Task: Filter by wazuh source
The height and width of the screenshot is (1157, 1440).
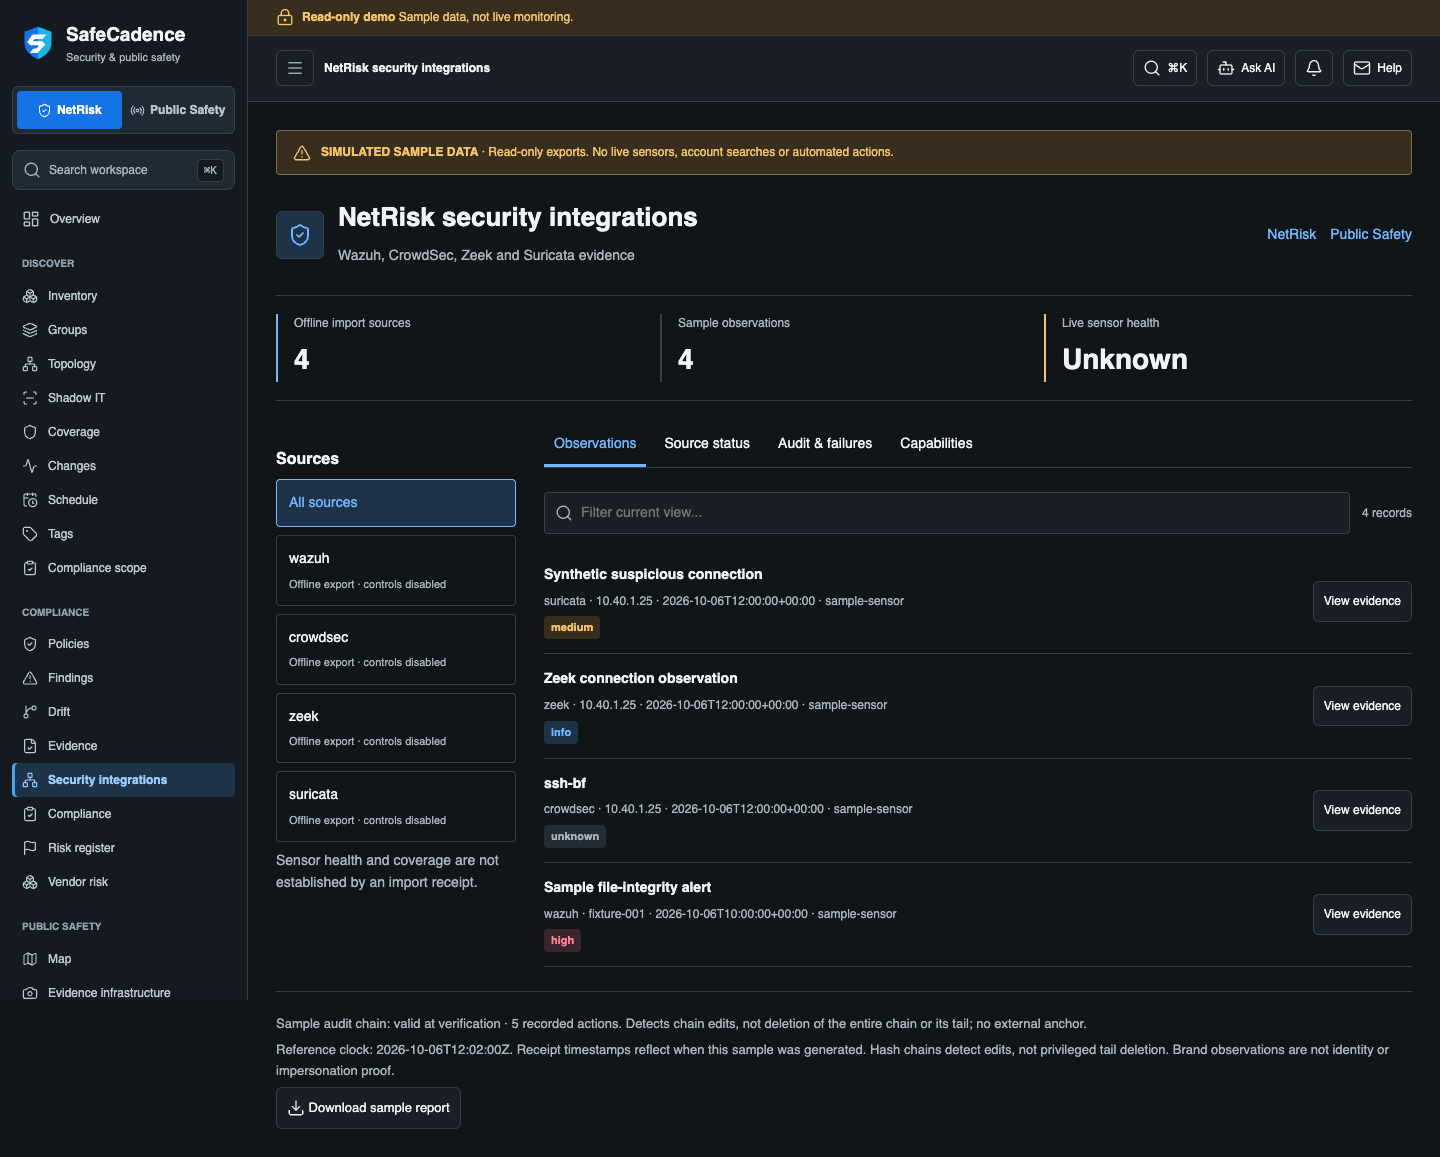Action: 396,570
